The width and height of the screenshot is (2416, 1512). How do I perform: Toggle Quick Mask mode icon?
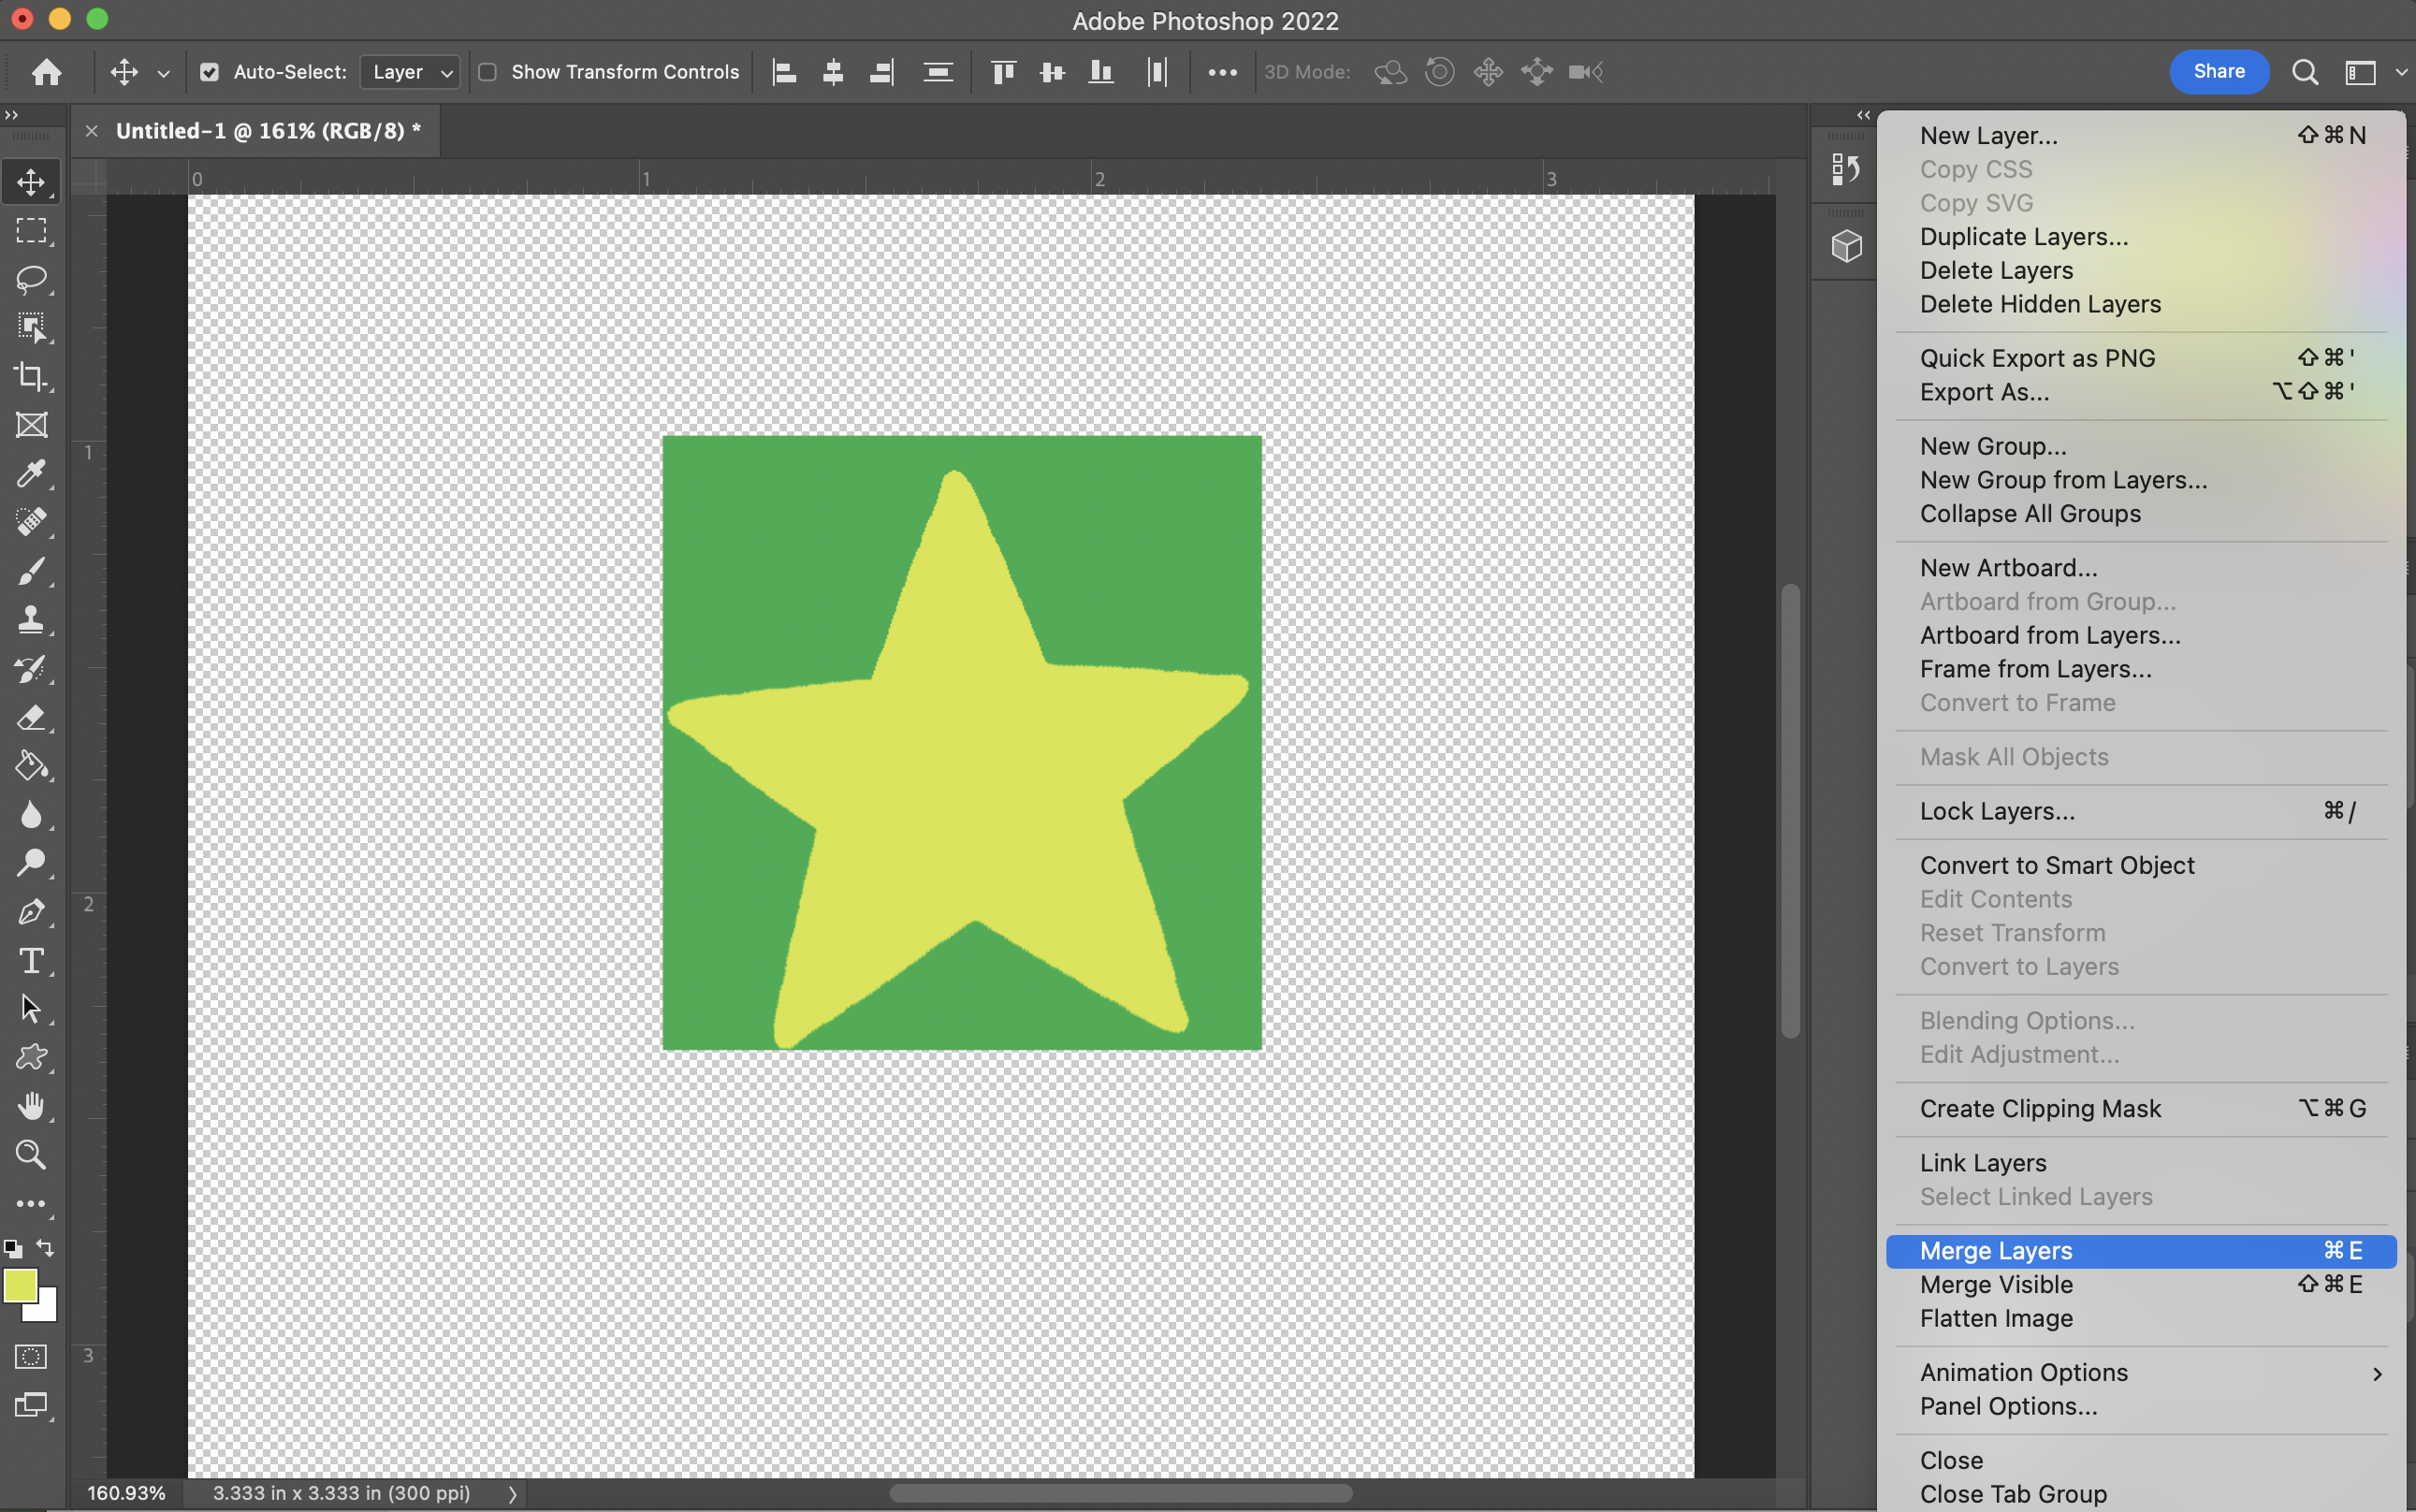pyautogui.click(x=31, y=1357)
